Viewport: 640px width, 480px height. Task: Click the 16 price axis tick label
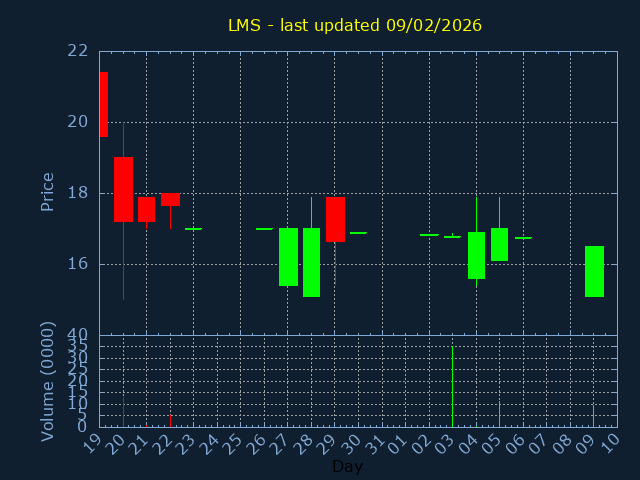click(x=79, y=264)
